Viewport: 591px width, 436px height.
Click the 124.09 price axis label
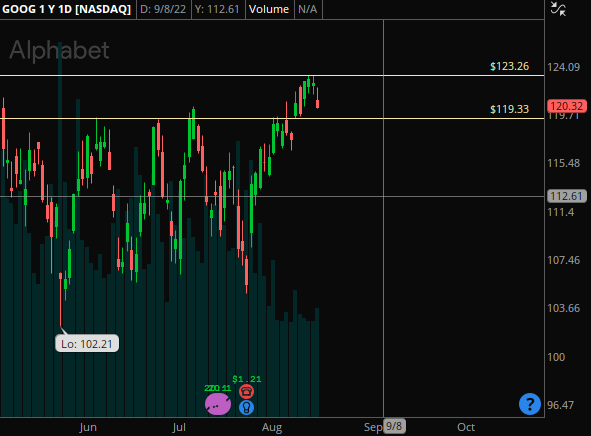coord(563,67)
